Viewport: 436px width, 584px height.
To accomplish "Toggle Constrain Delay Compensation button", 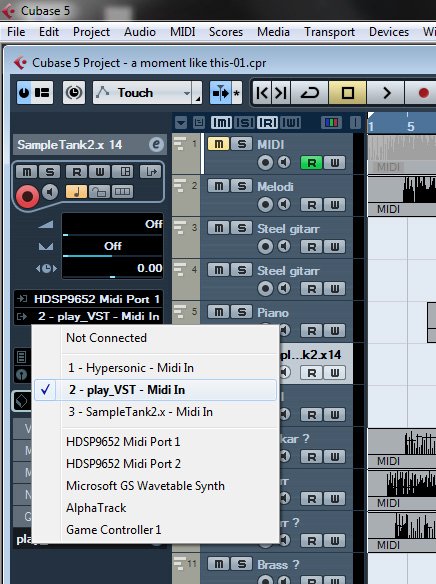I will click(x=24, y=92).
